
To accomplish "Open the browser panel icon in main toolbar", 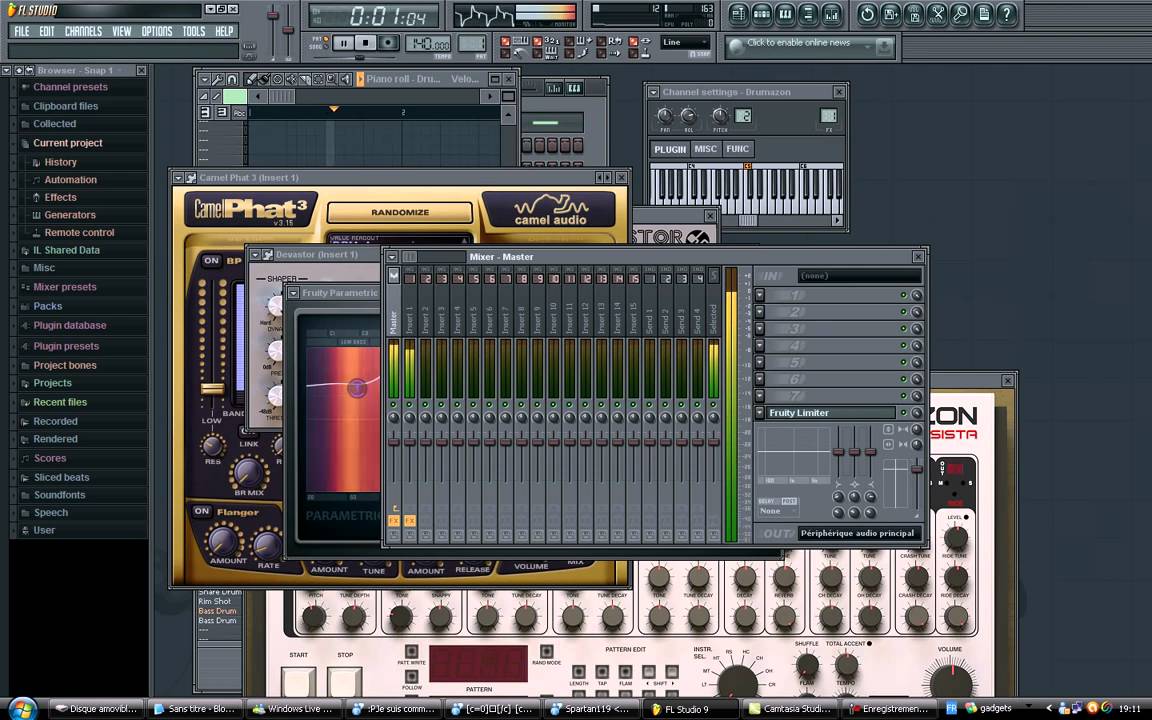I will [808, 14].
